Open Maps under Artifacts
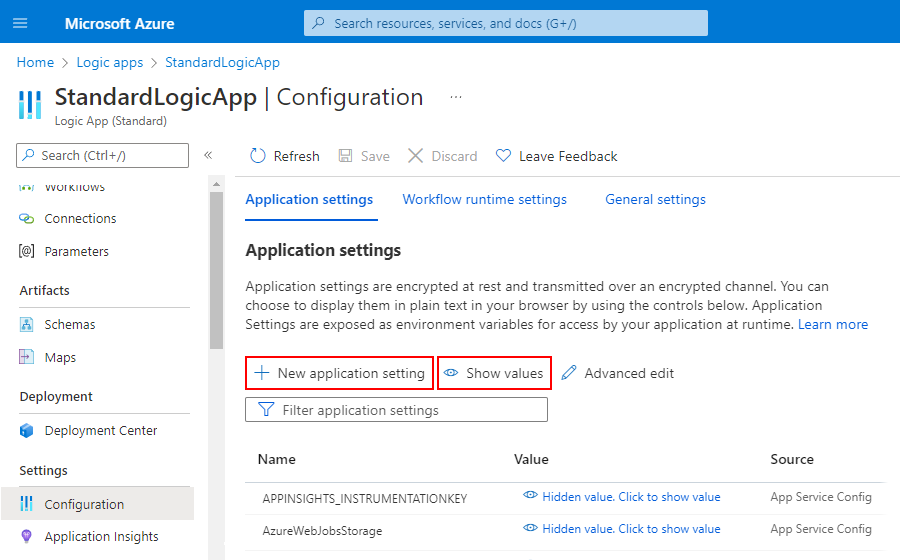 (60, 358)
